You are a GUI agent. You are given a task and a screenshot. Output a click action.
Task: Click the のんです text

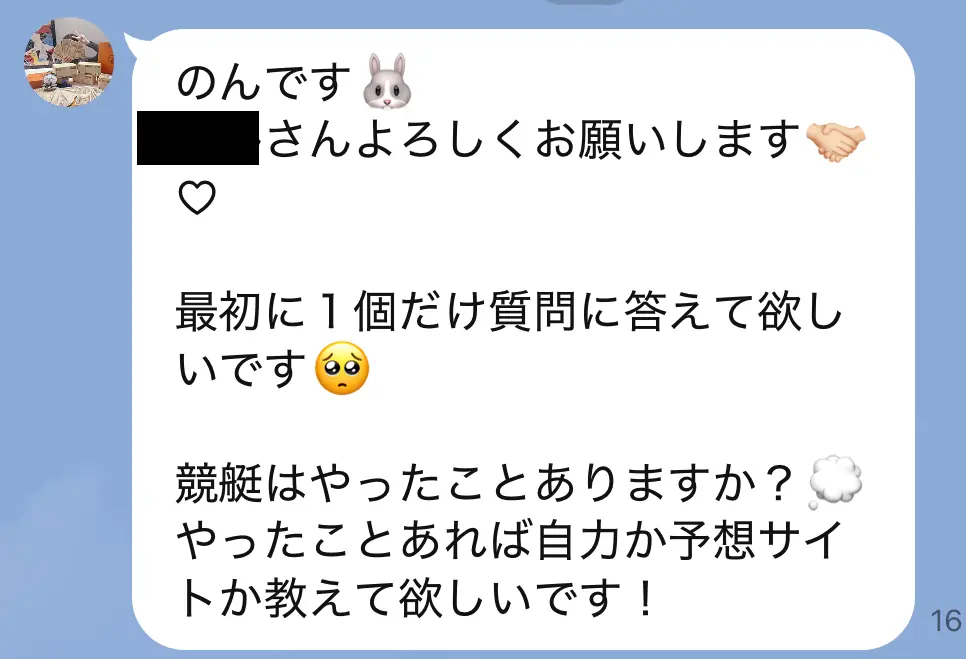coord(264,83)
